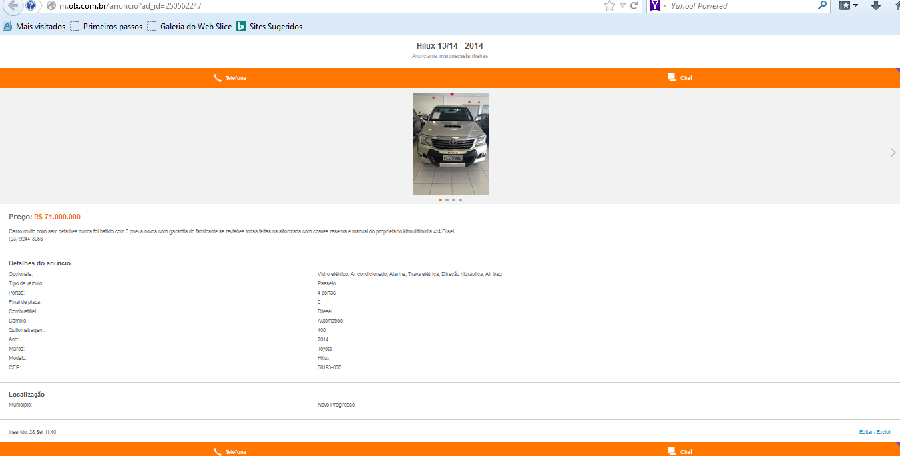The image size is (900, 456).
Task: Select the last gallery dot
Action: [460, 200]
